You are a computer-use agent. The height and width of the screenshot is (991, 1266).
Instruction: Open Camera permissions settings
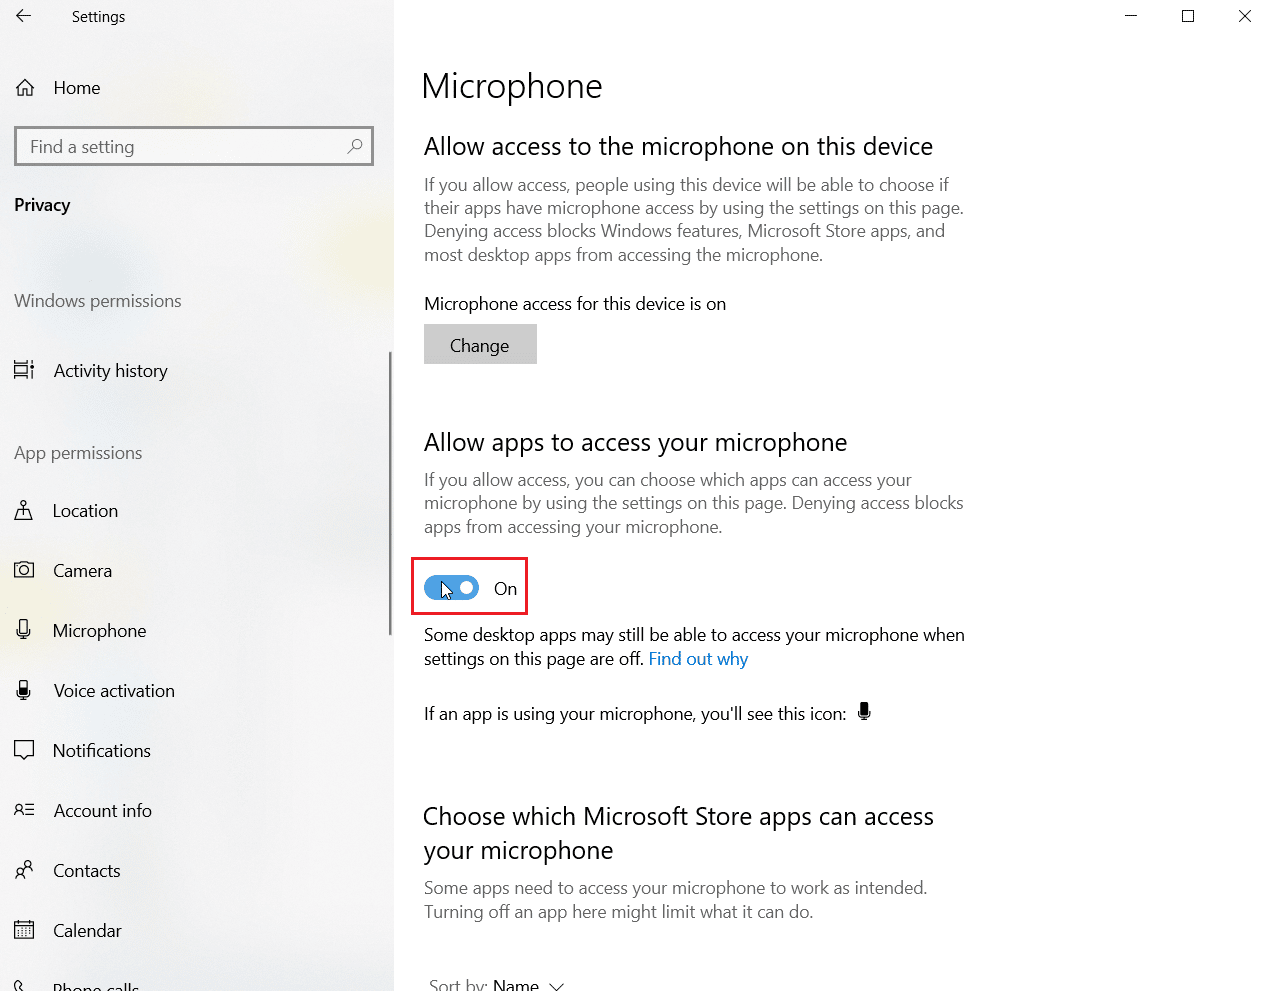point(81,570)
